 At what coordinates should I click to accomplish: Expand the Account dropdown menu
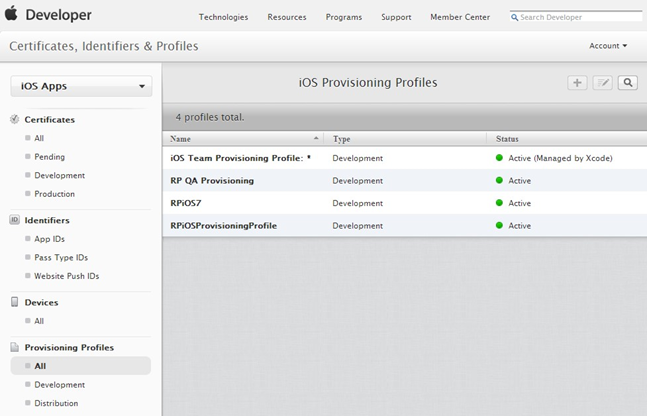click(608, 46)
